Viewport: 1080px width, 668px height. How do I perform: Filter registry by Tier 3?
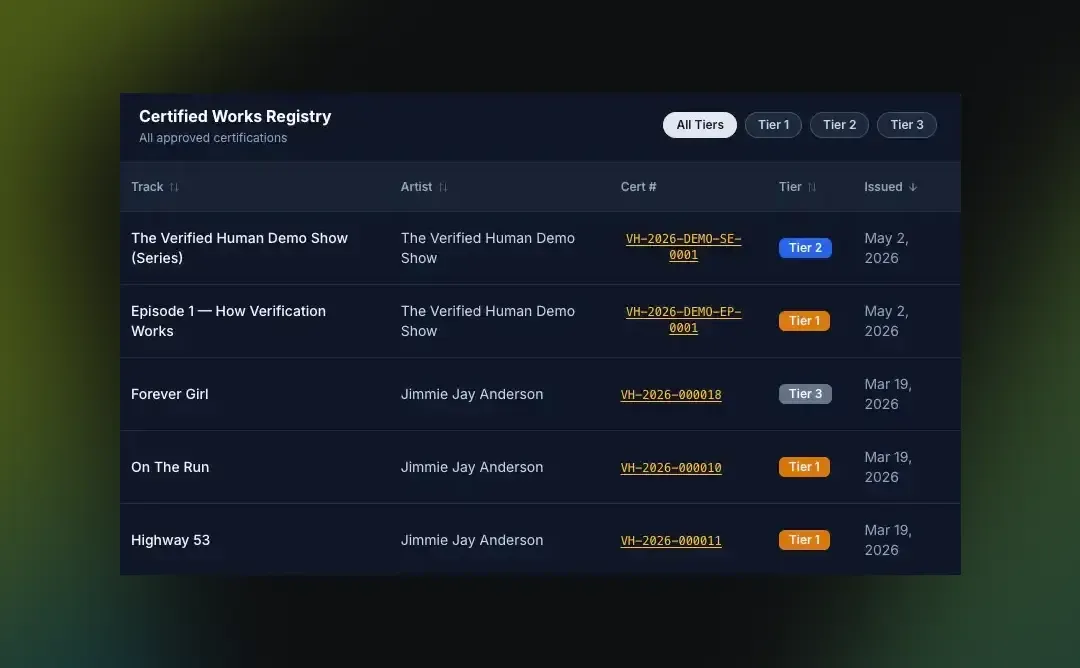906,125
